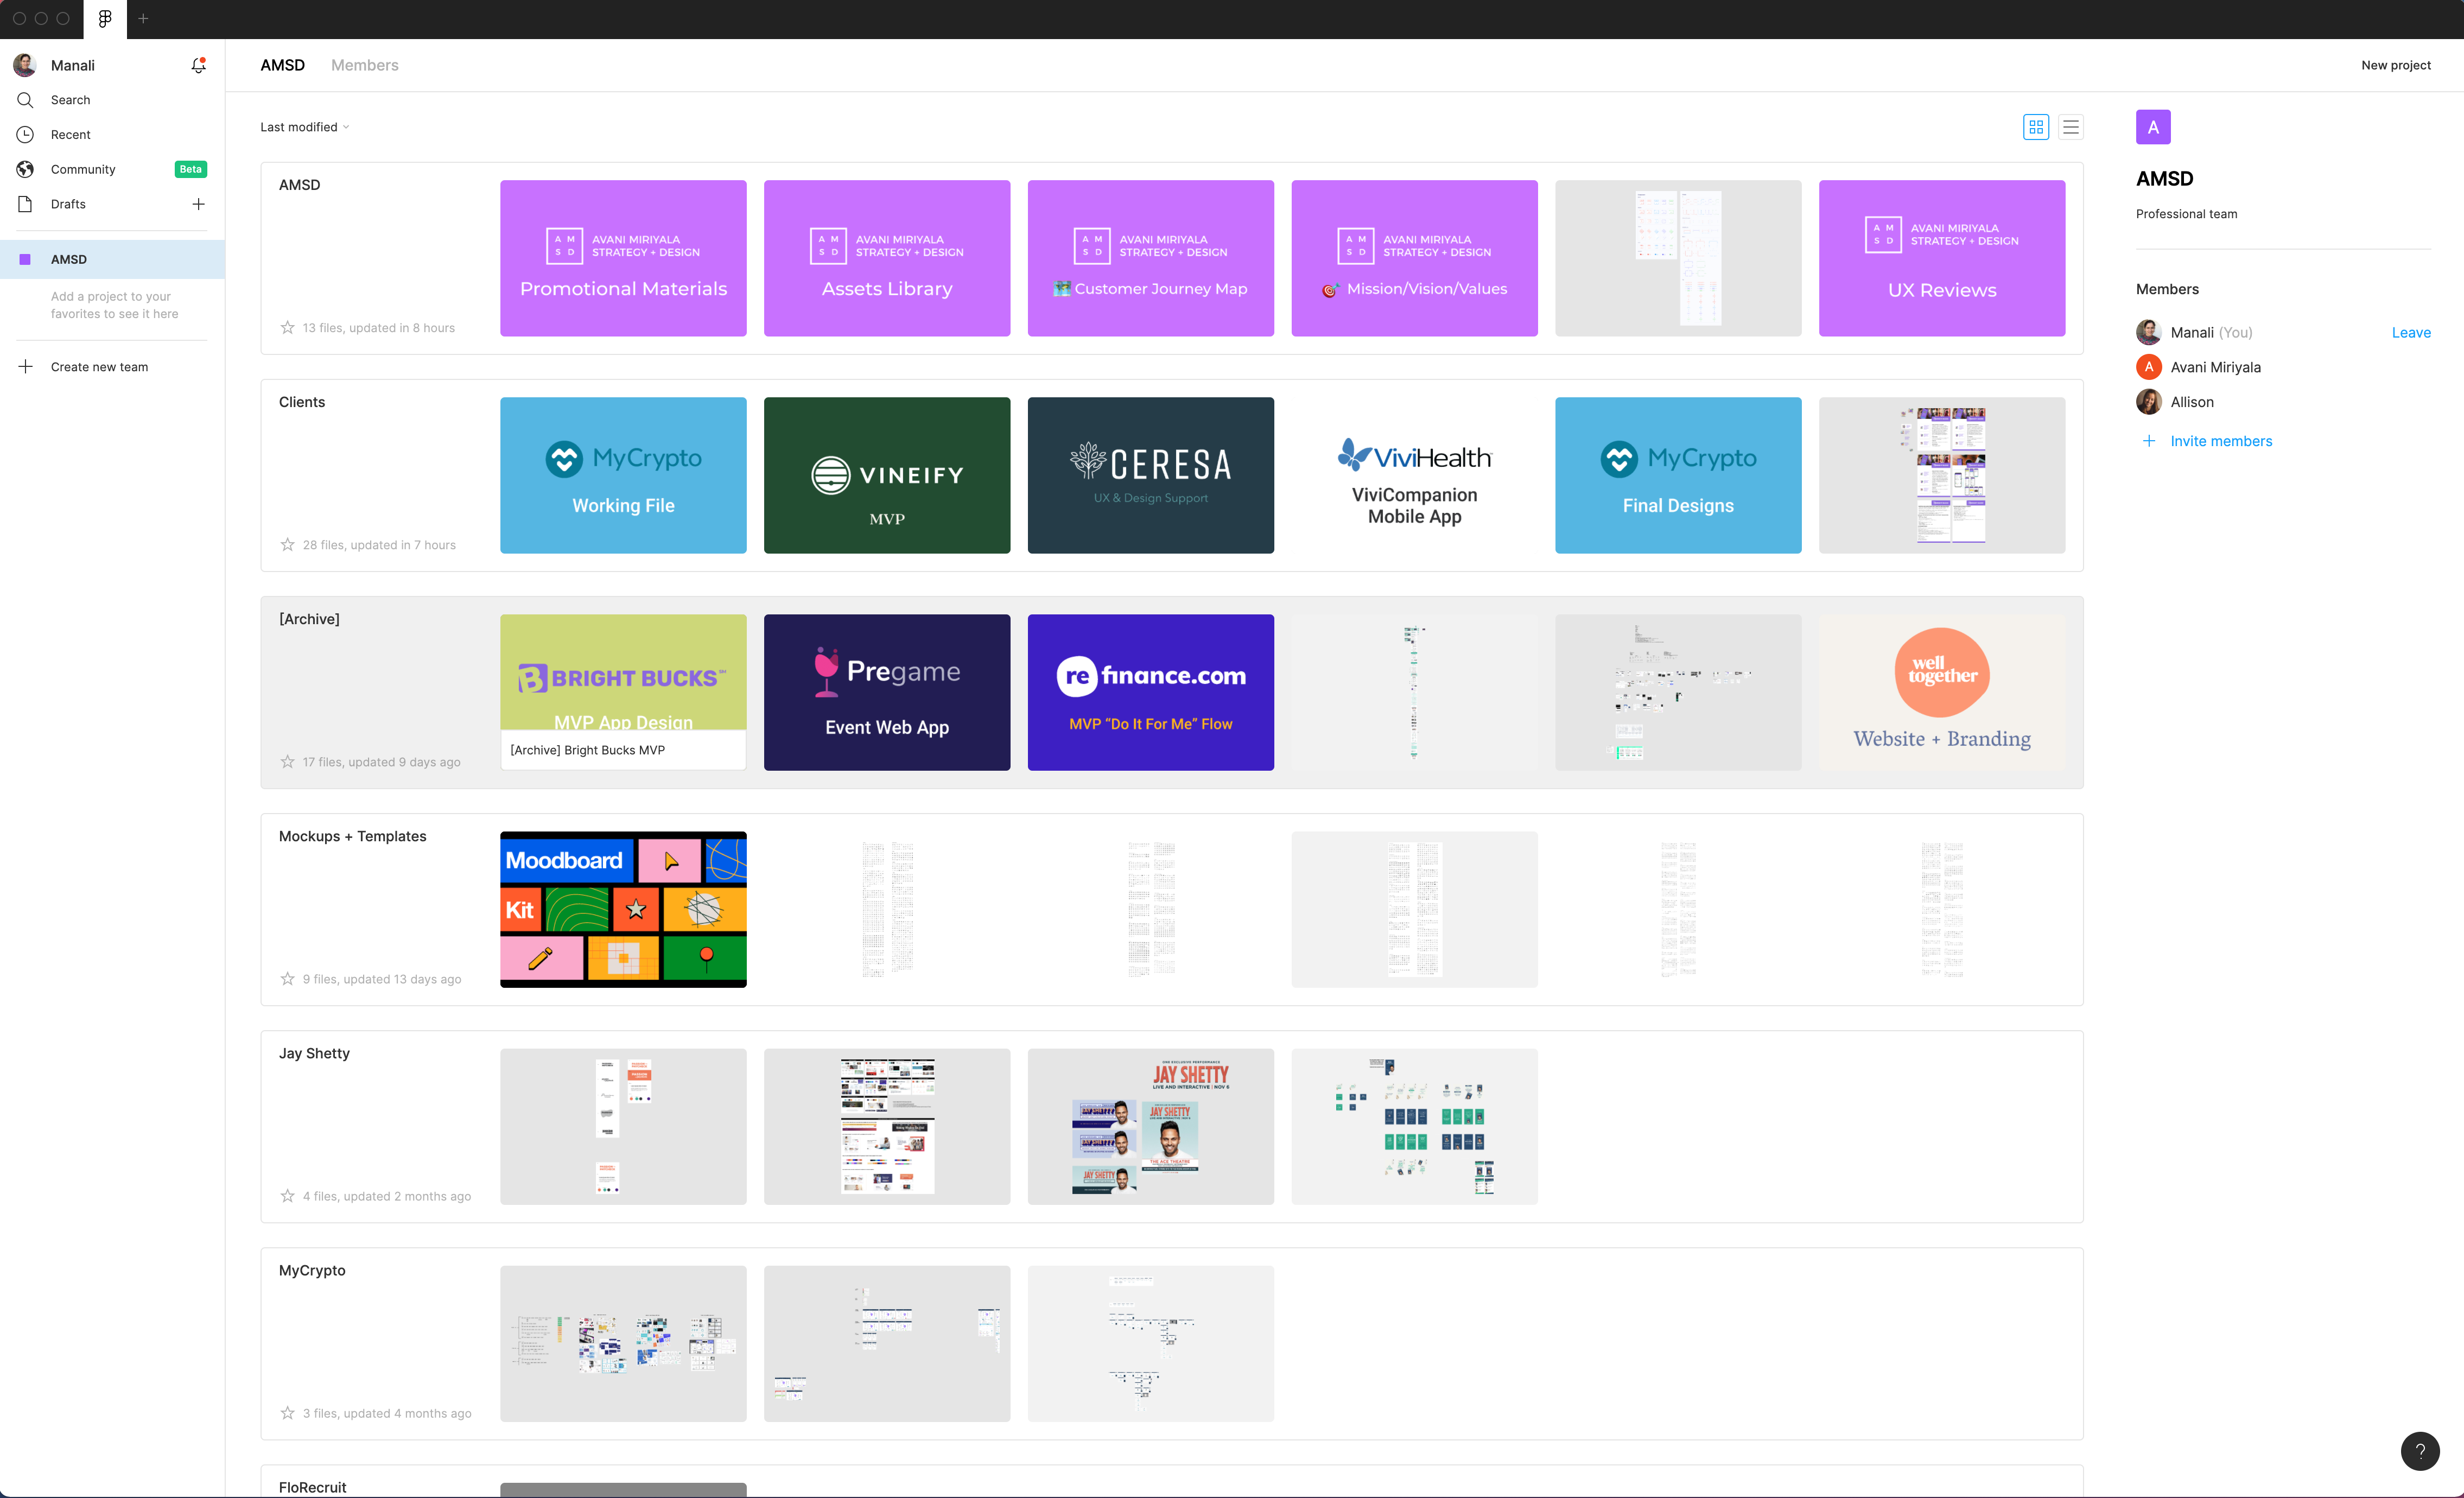
Task: Star the Clients project as favorite
Action: (288, 545)
